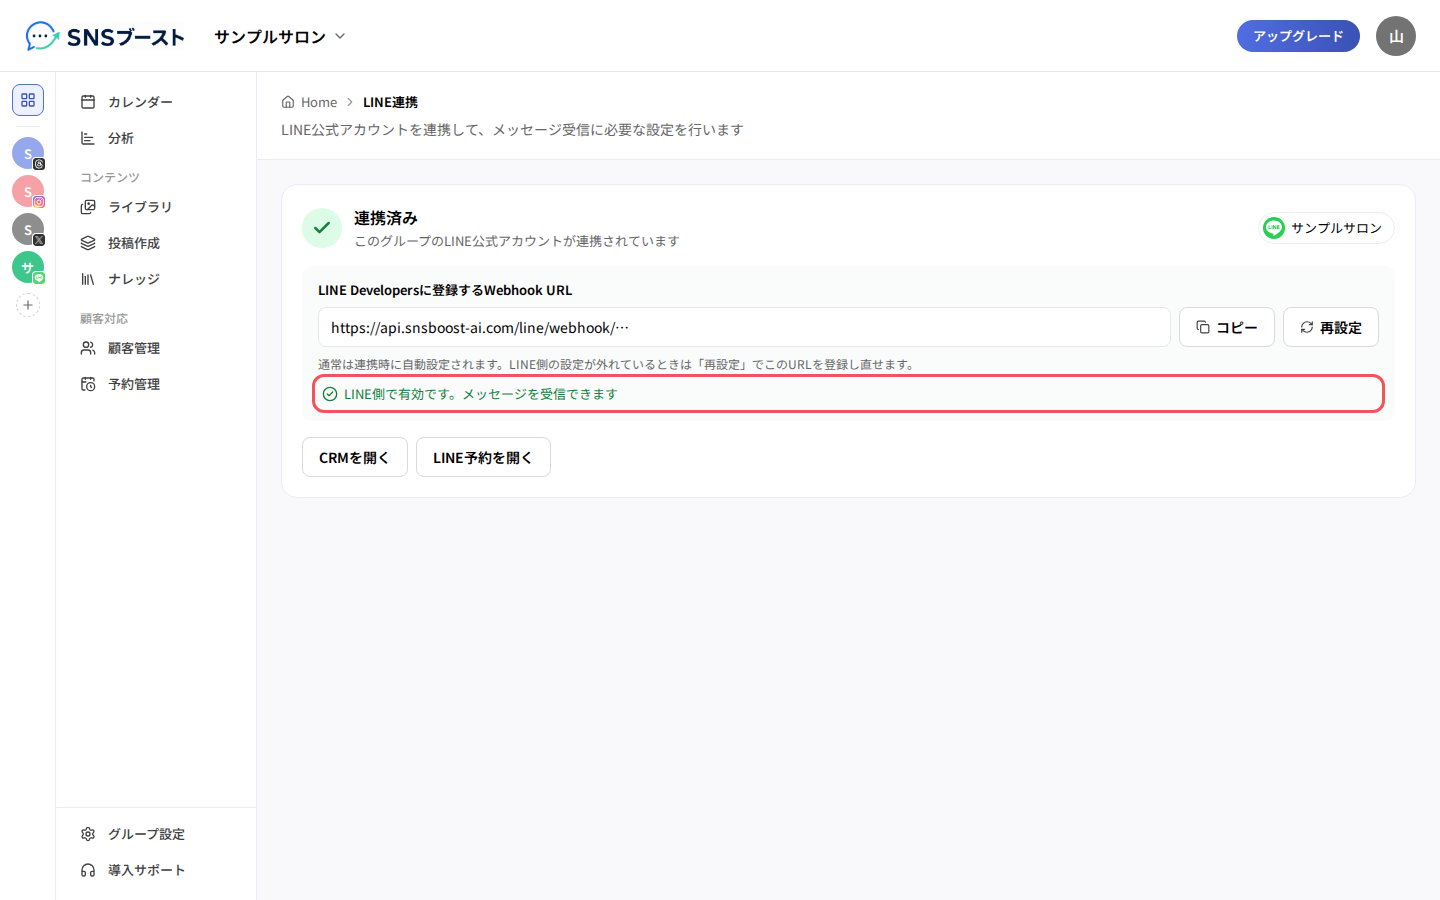Click status text LINE側で有効です
The image size is (1440, 900).
click(x=481, y=394)
